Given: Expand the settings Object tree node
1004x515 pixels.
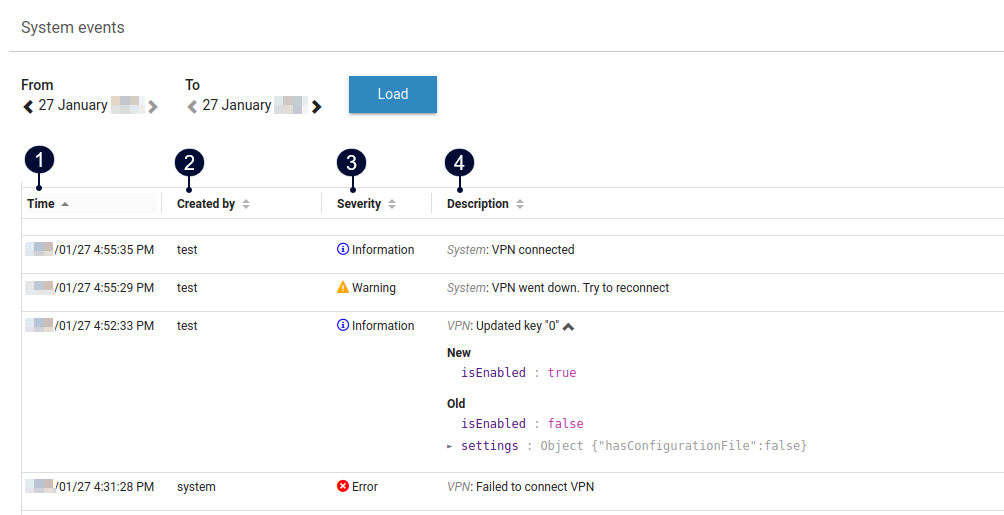Looking at the screenshot, I should [x=449, y=446].
